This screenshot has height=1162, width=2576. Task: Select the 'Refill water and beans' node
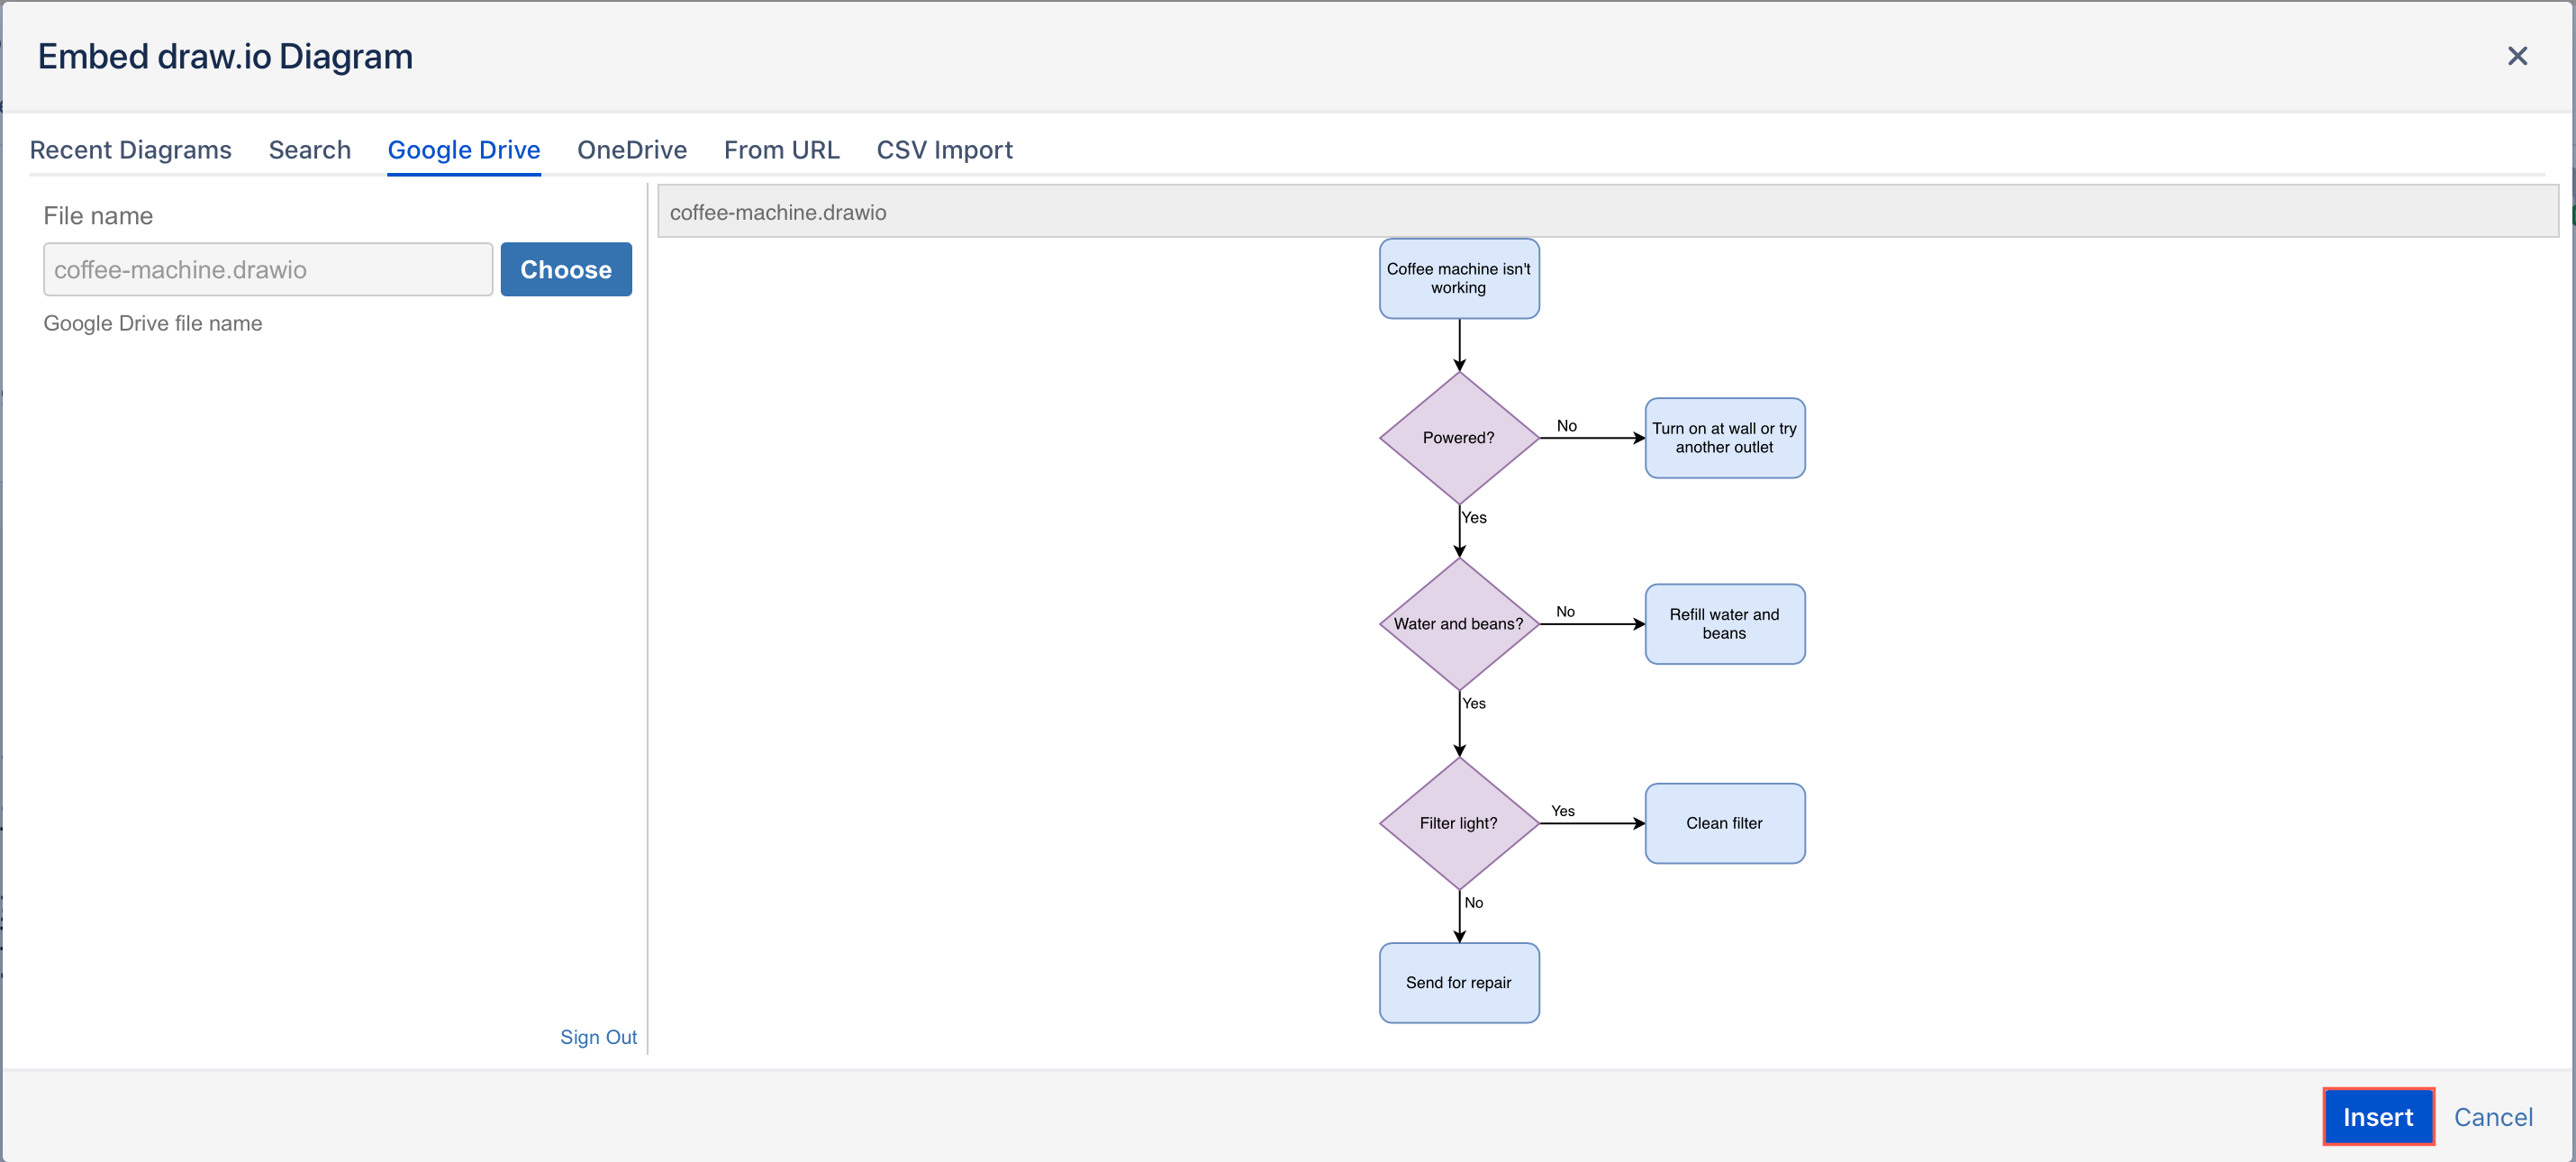[x=1724, y=623]
